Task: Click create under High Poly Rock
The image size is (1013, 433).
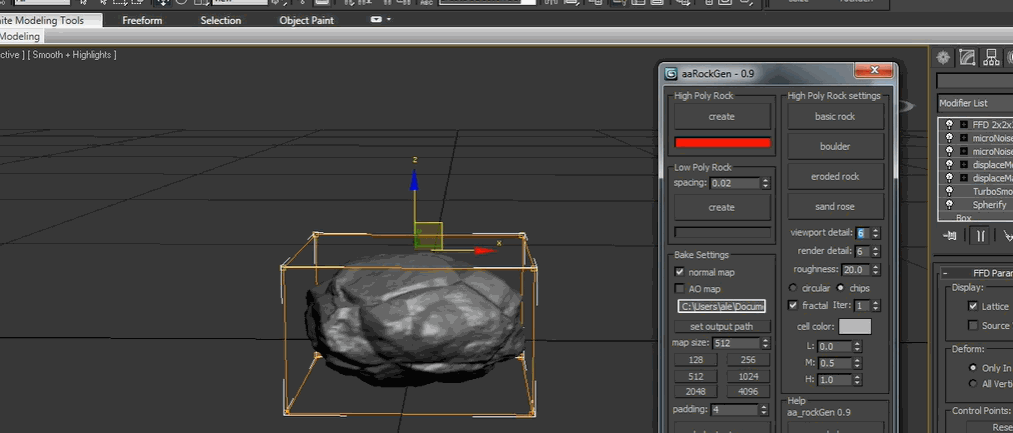Action: click(722, 117)
